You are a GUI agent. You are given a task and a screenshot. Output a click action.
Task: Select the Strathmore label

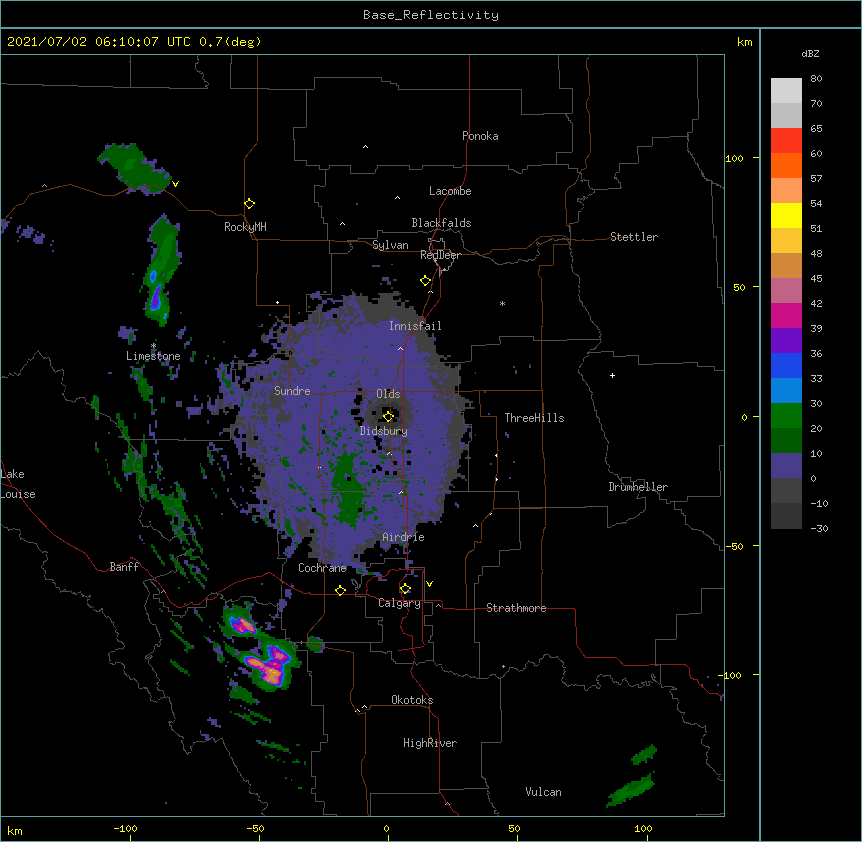tap(516, 608)
